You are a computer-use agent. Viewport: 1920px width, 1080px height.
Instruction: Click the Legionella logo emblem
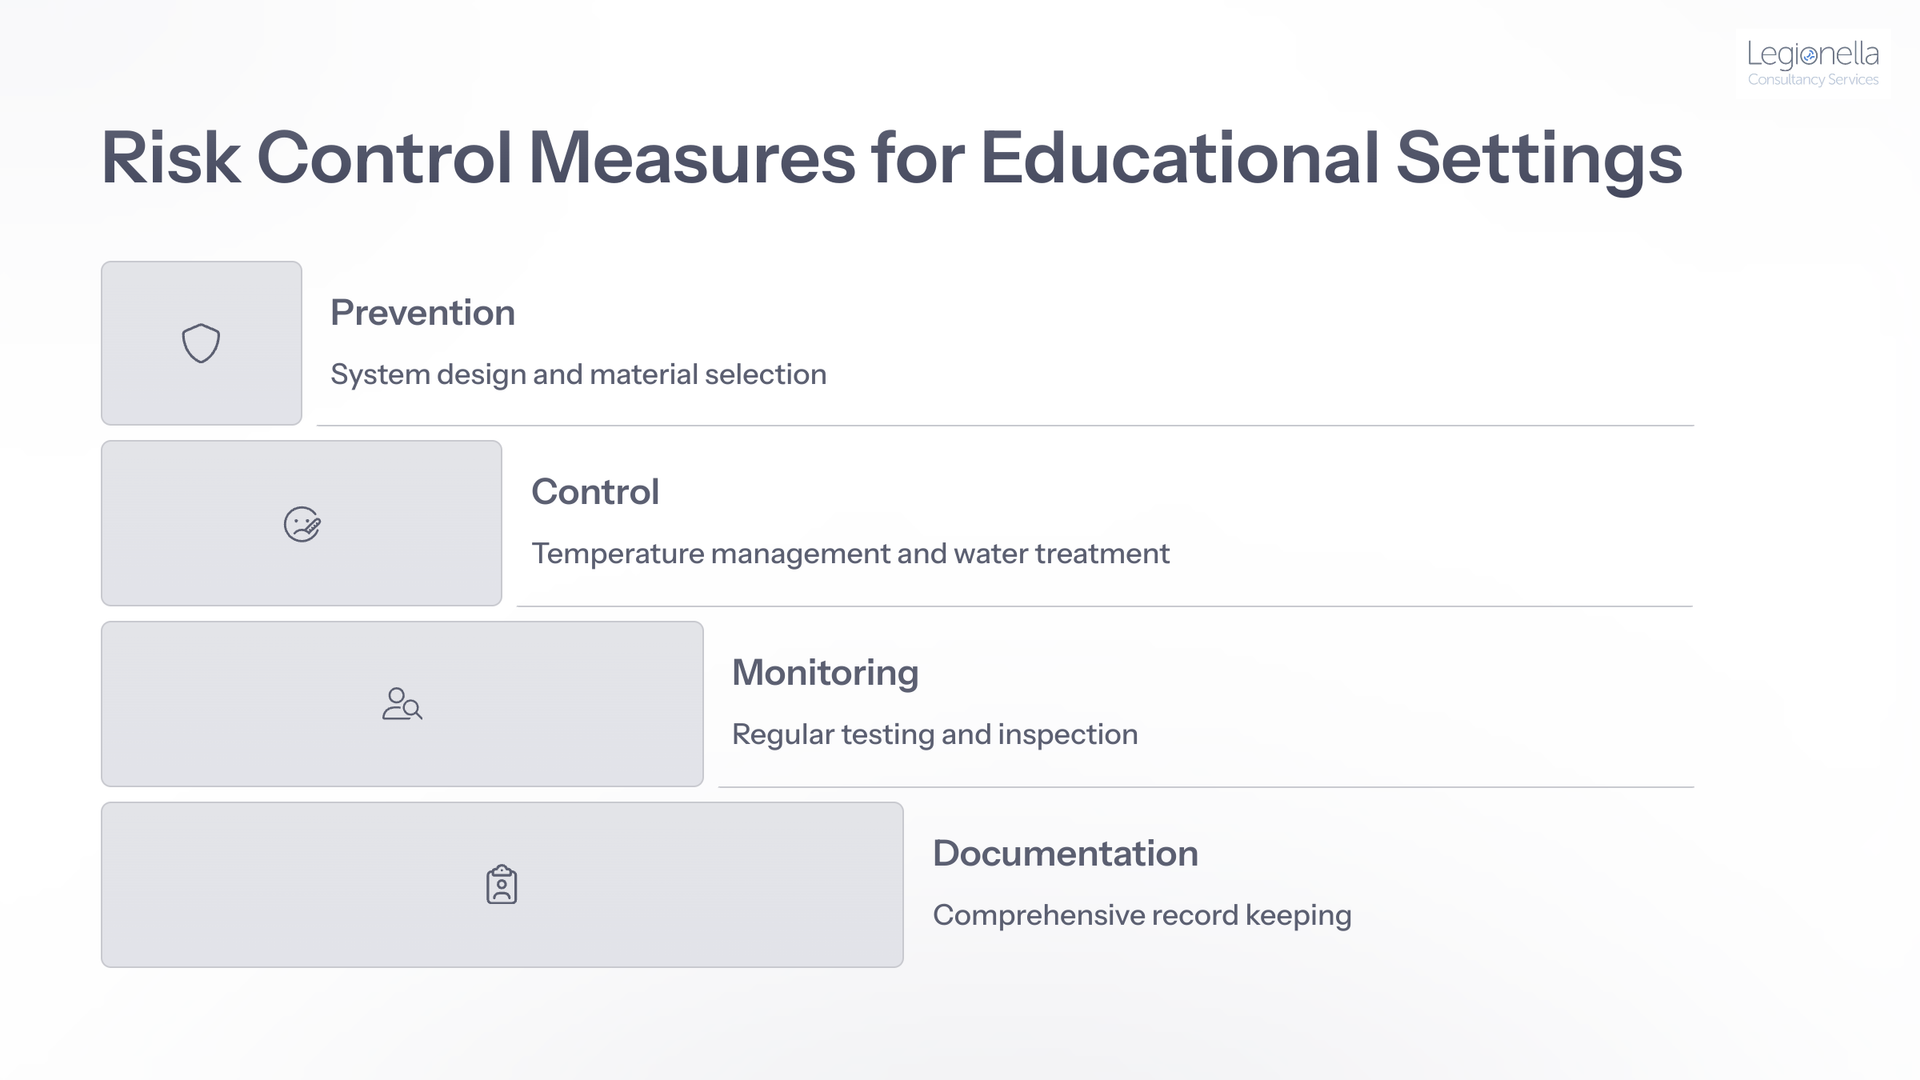[1809, 57]
